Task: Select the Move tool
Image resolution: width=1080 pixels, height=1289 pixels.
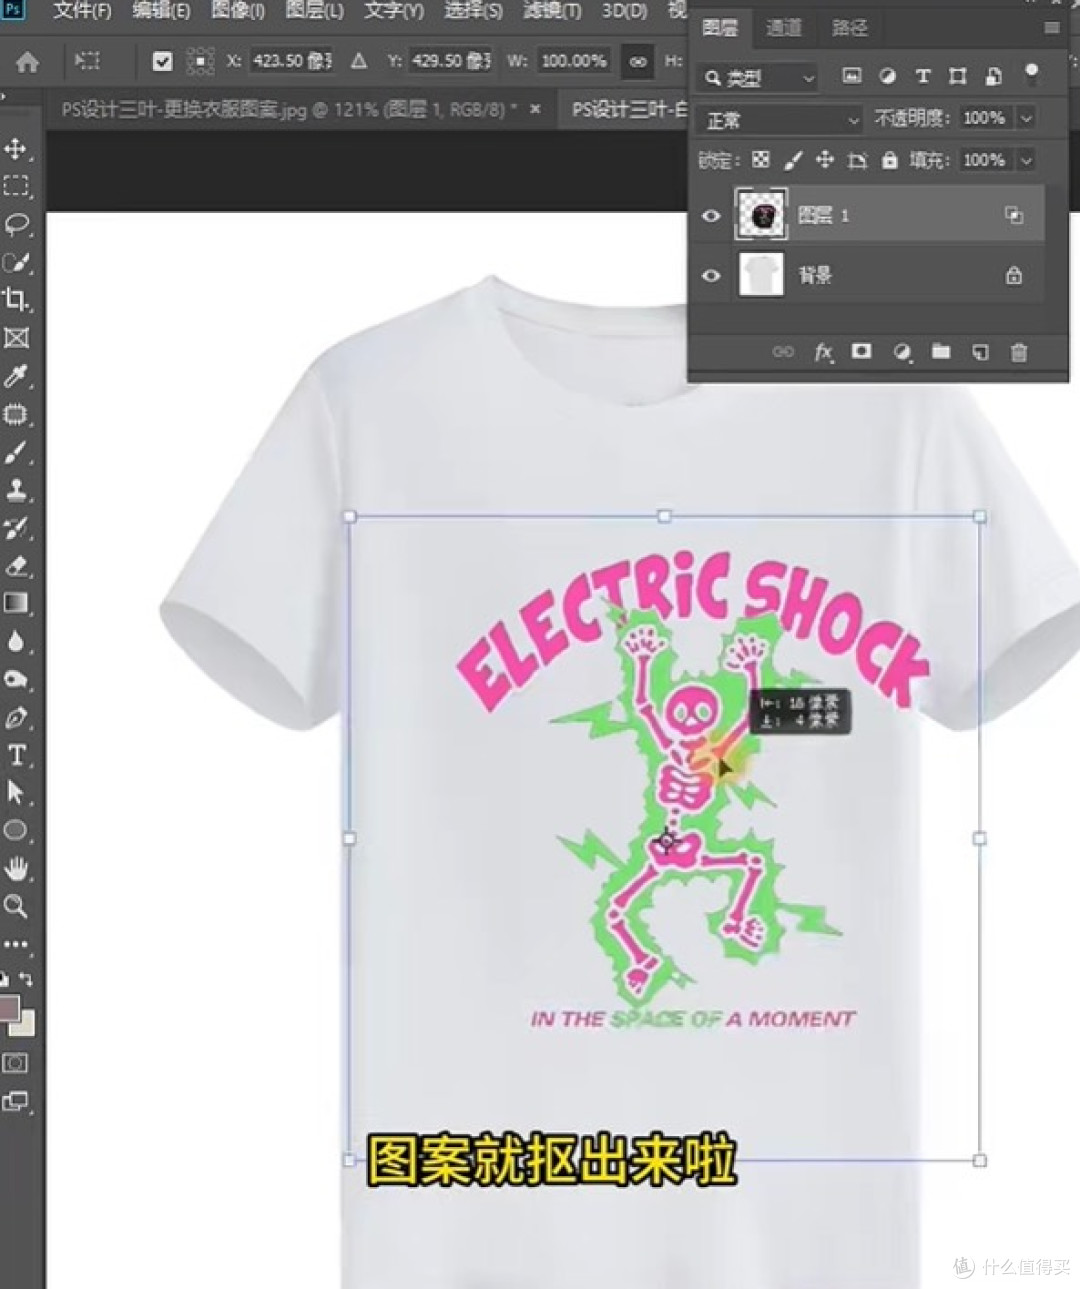Action: point(15,150)
